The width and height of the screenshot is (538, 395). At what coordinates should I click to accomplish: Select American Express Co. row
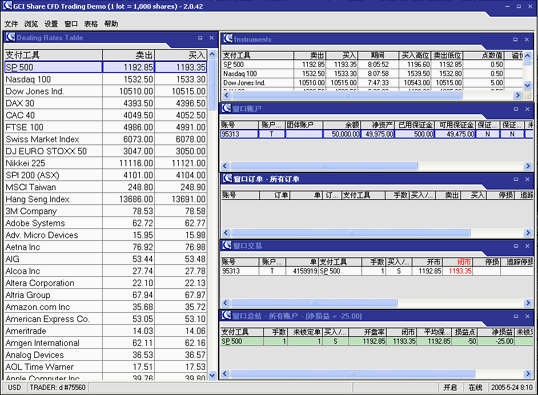pyautogui.click(x=106, y=319)
